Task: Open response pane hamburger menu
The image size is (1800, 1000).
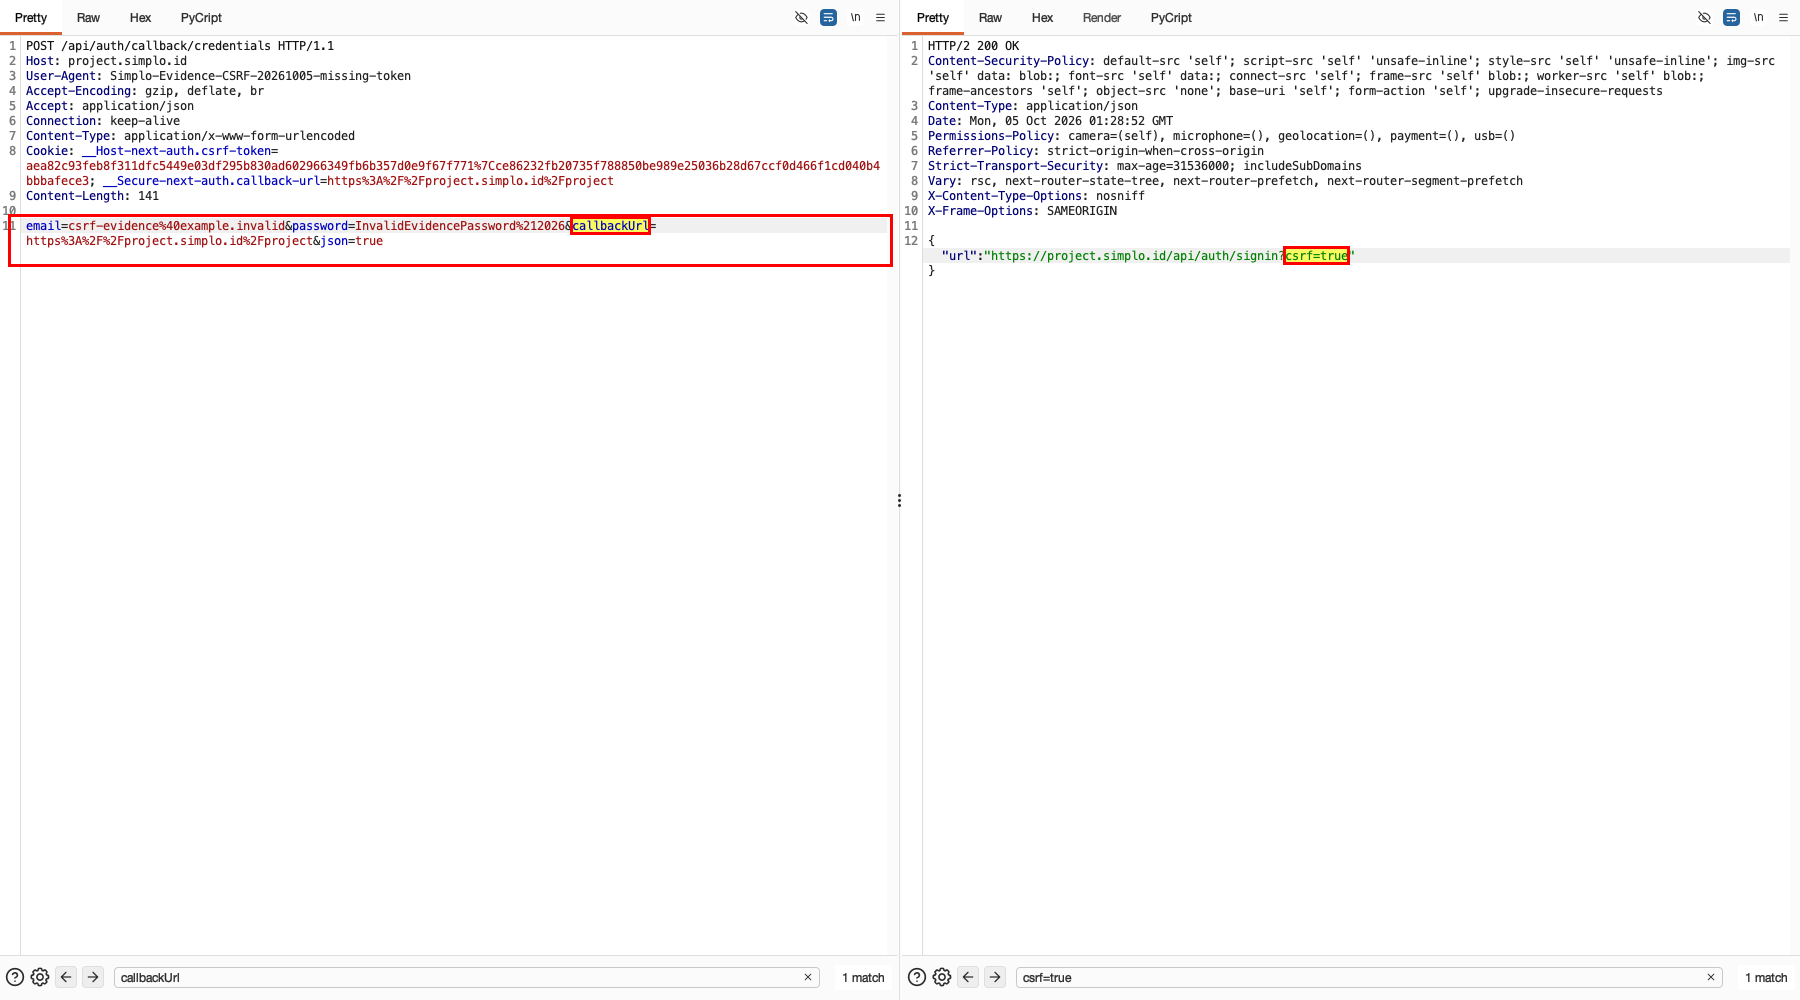Action: click(1783, 17)
